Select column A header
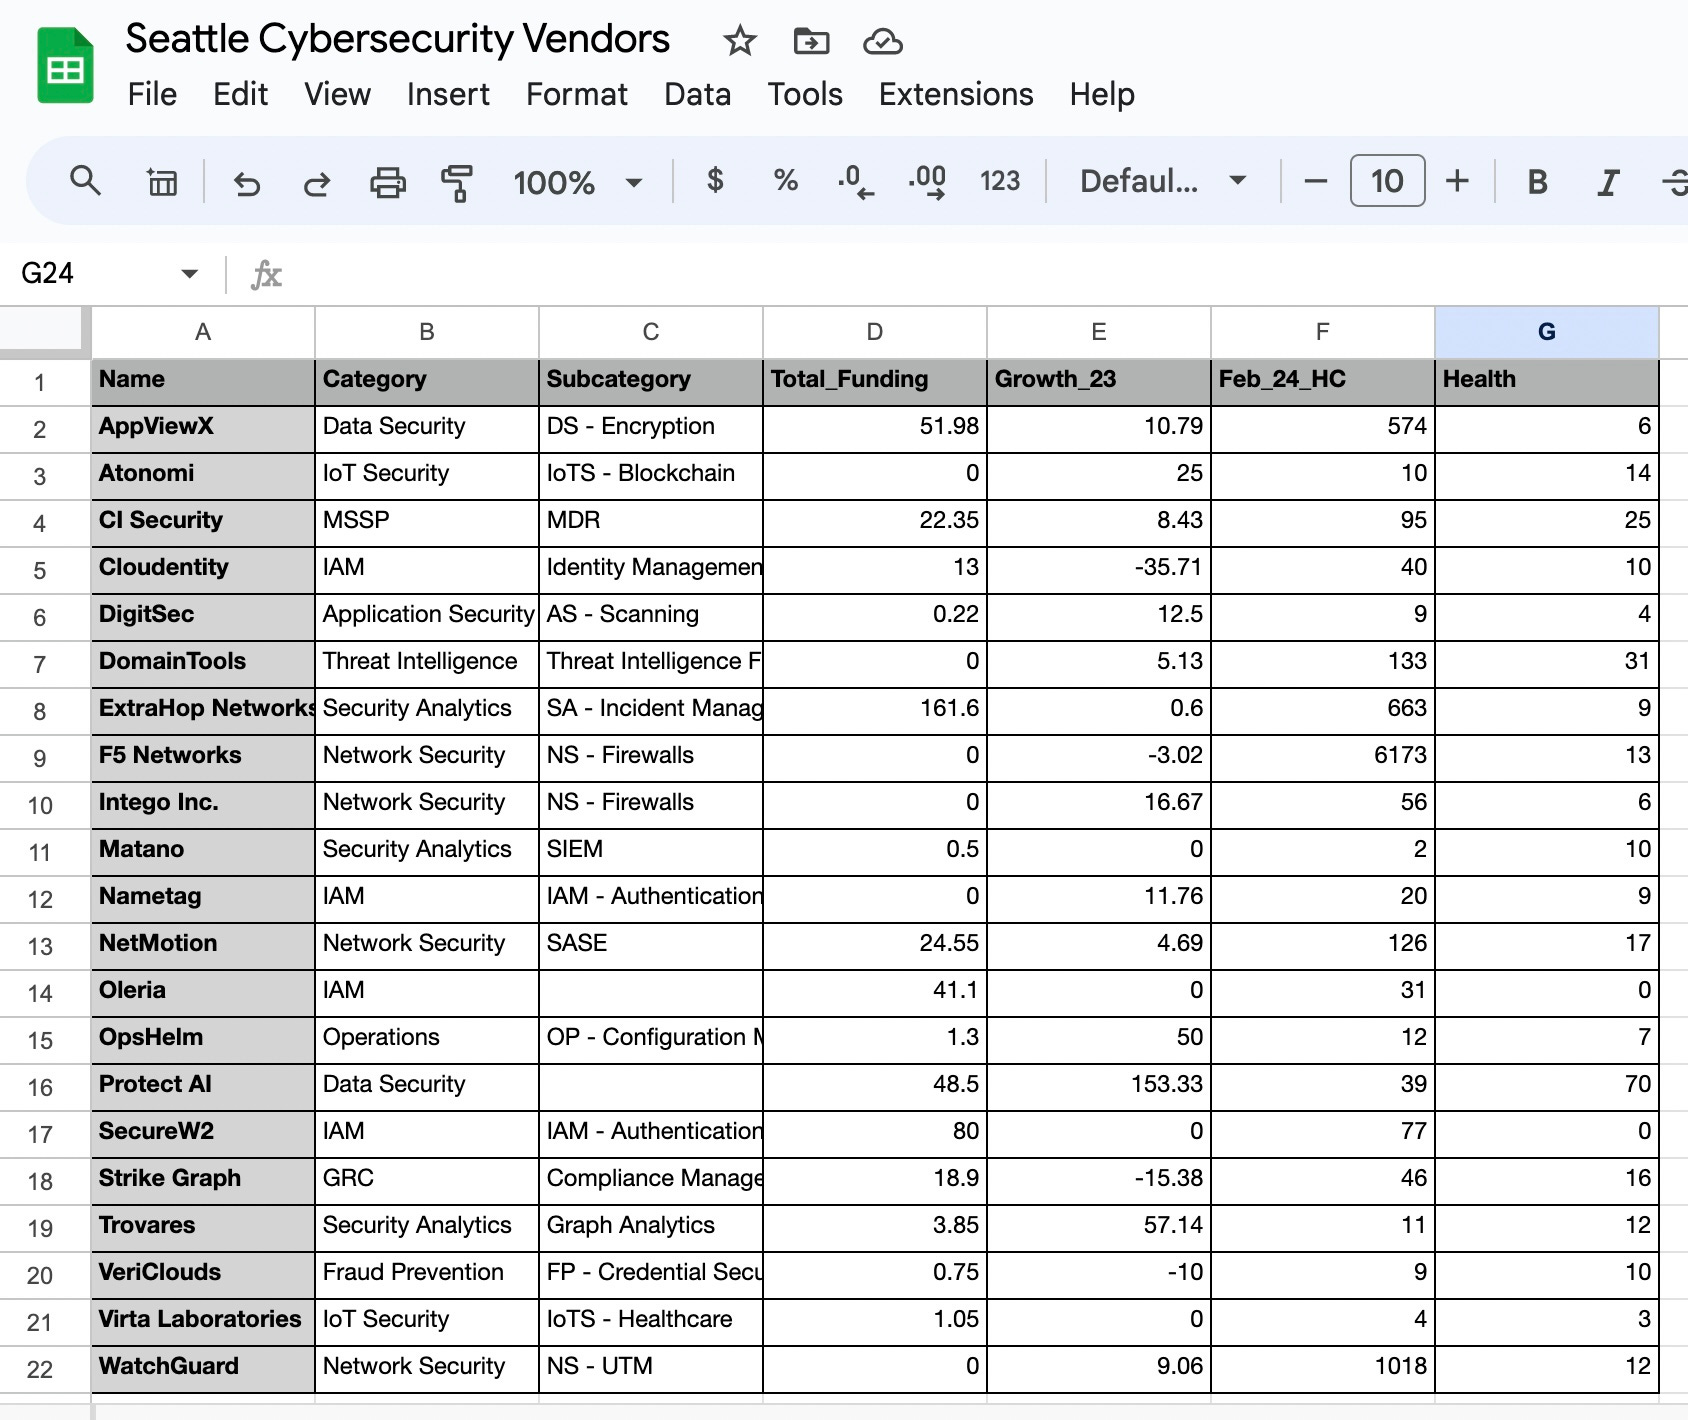The width and height of the screenshot is (1688, 1420). [x=203, y=332]
